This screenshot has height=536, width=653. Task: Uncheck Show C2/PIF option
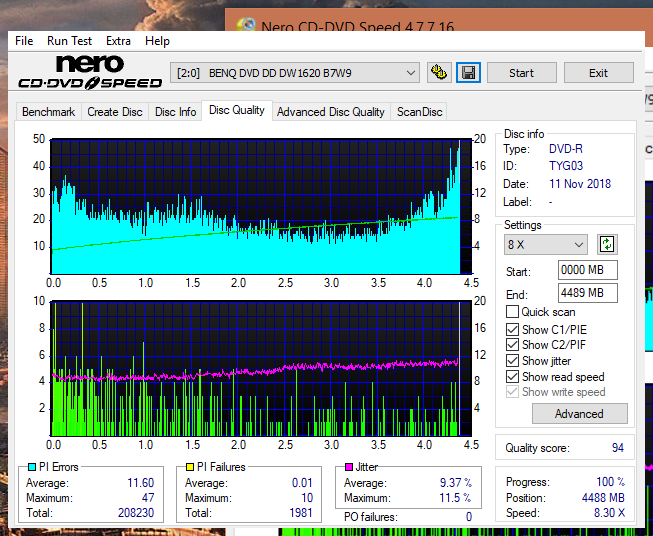512,345
